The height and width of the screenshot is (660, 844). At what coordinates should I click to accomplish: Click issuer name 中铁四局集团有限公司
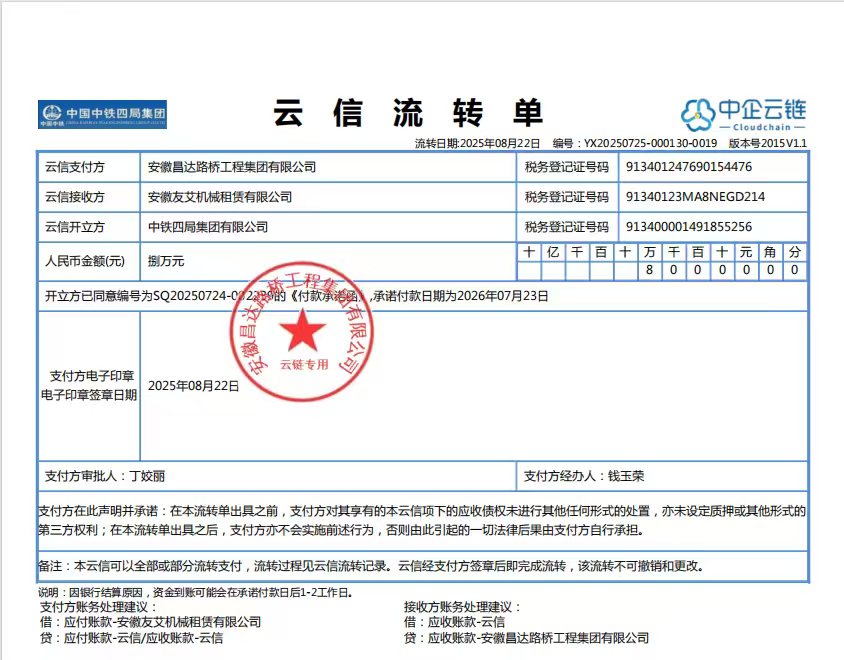(207, 227)
